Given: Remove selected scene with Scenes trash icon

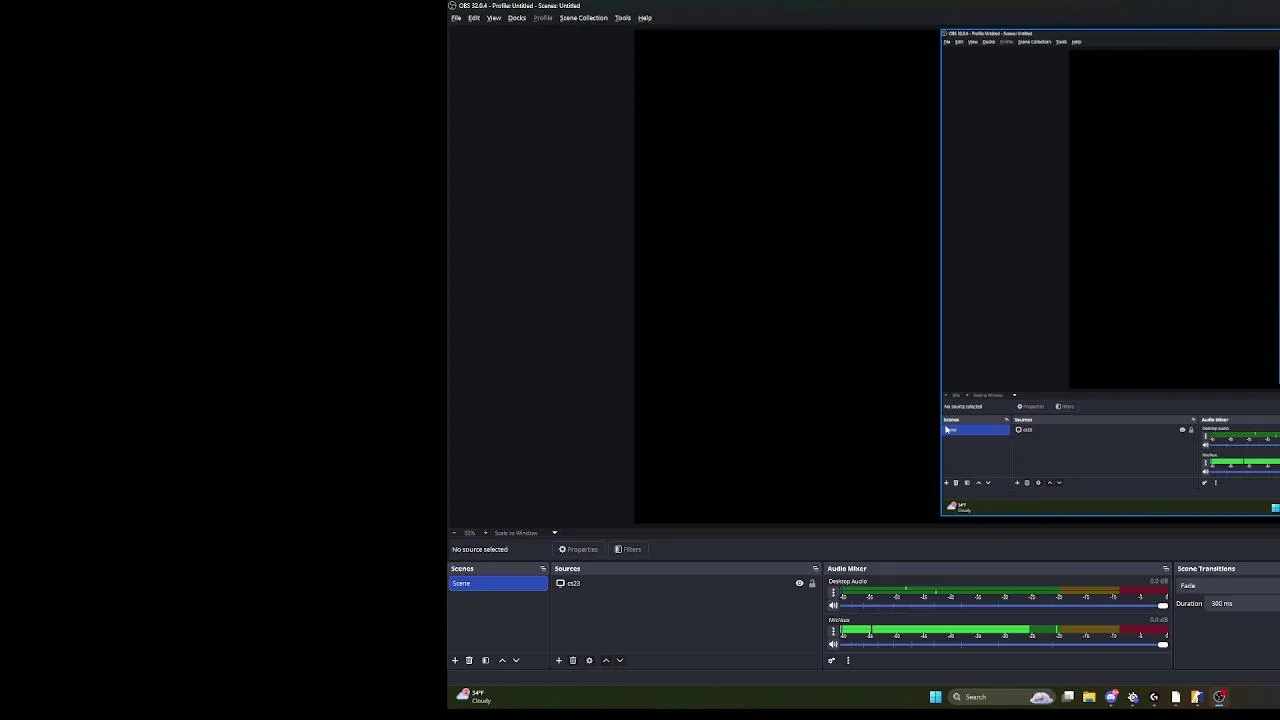Looking at the screenshot, I should click(x=469, y=660).
